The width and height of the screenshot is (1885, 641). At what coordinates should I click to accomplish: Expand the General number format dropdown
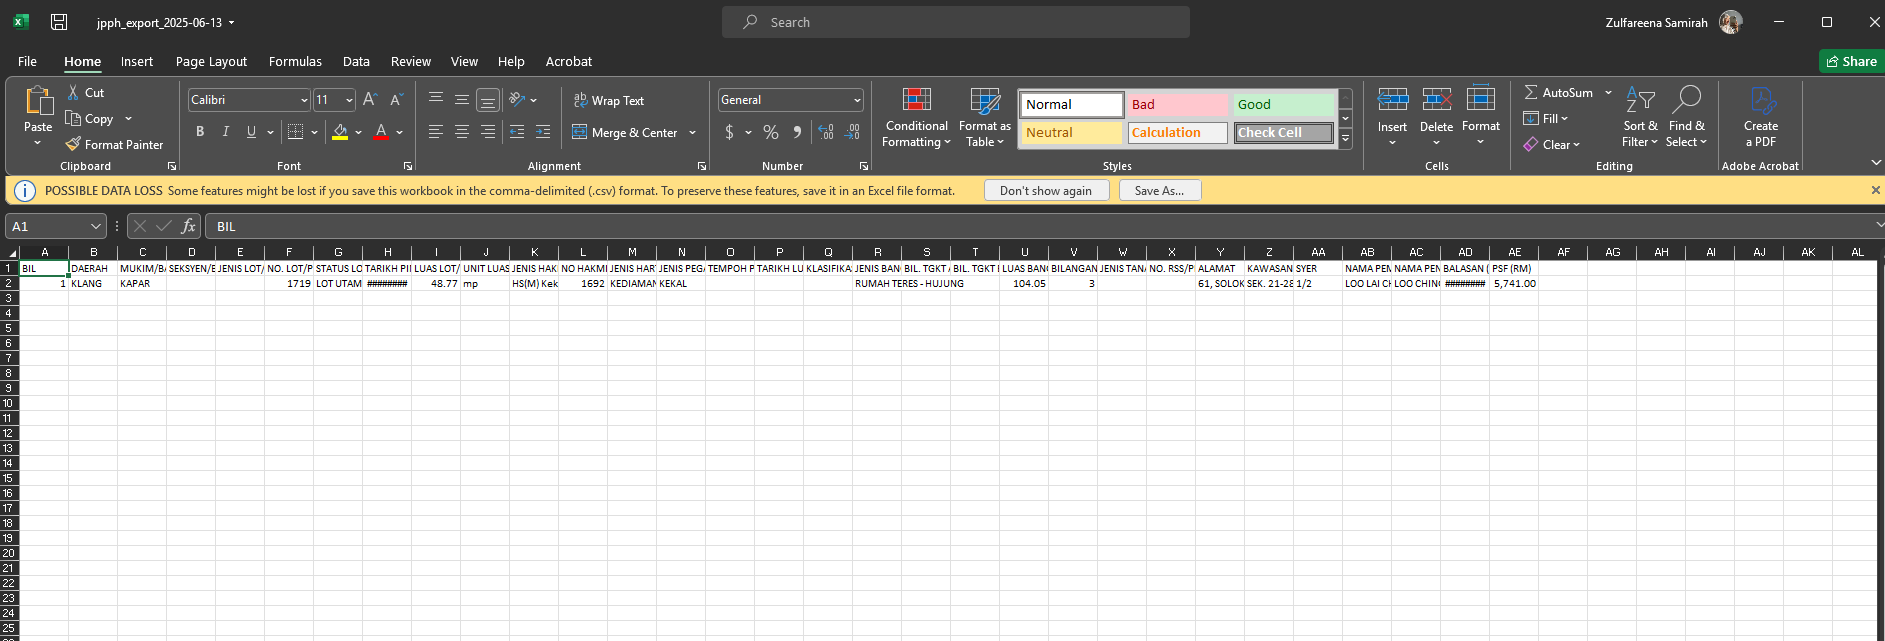(x=857, y=100)
